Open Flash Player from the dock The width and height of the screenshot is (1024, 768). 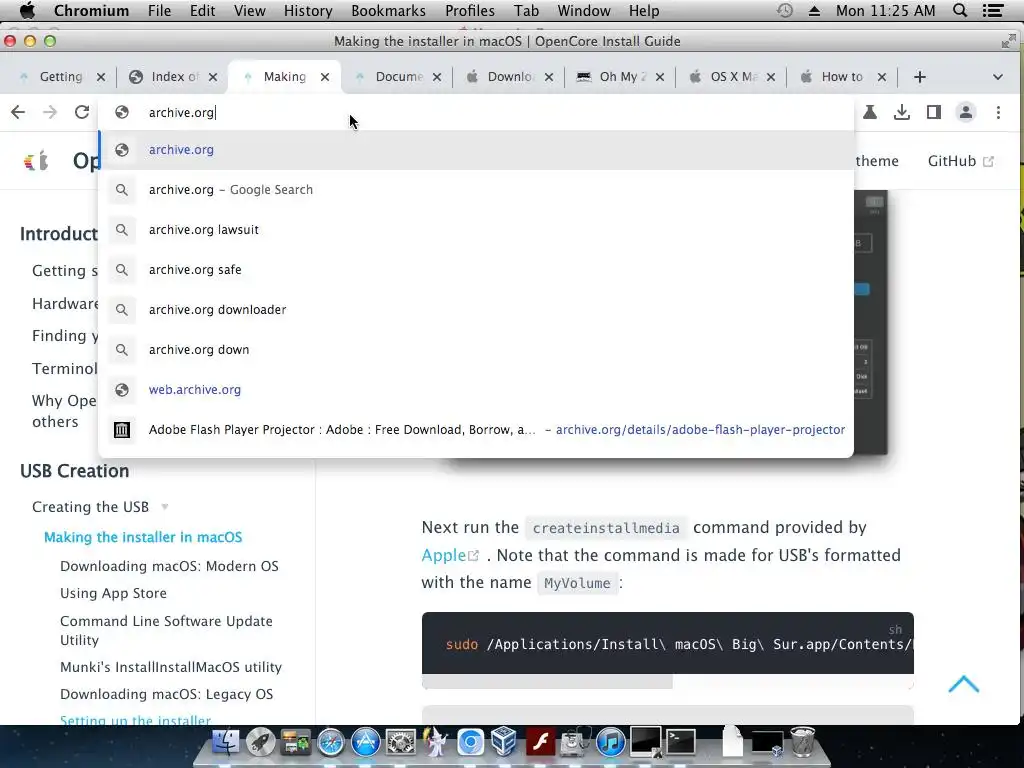tap(540, 743)
